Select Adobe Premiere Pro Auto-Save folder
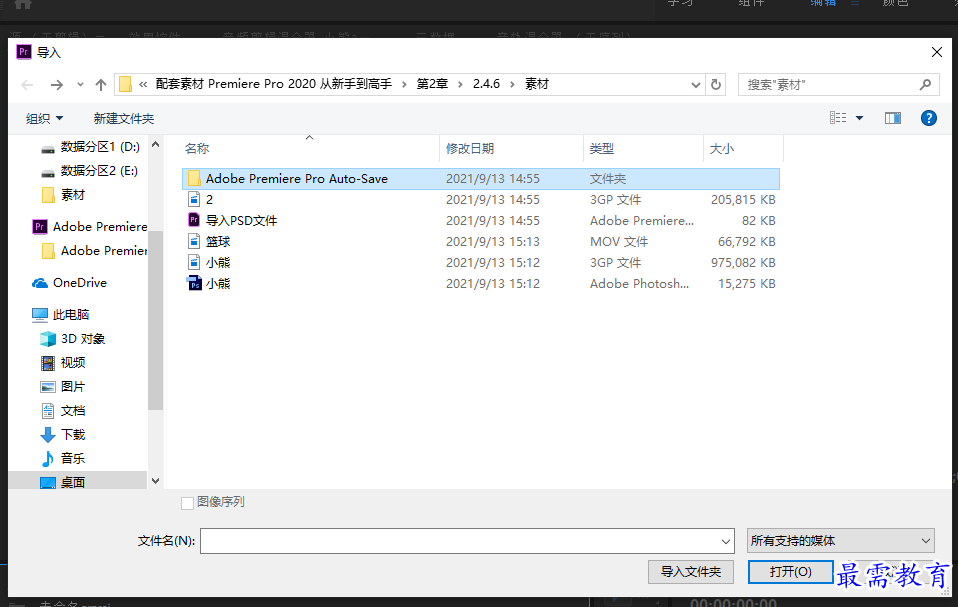The height and width of the screenshot is (607, 958). pos(481,179)
